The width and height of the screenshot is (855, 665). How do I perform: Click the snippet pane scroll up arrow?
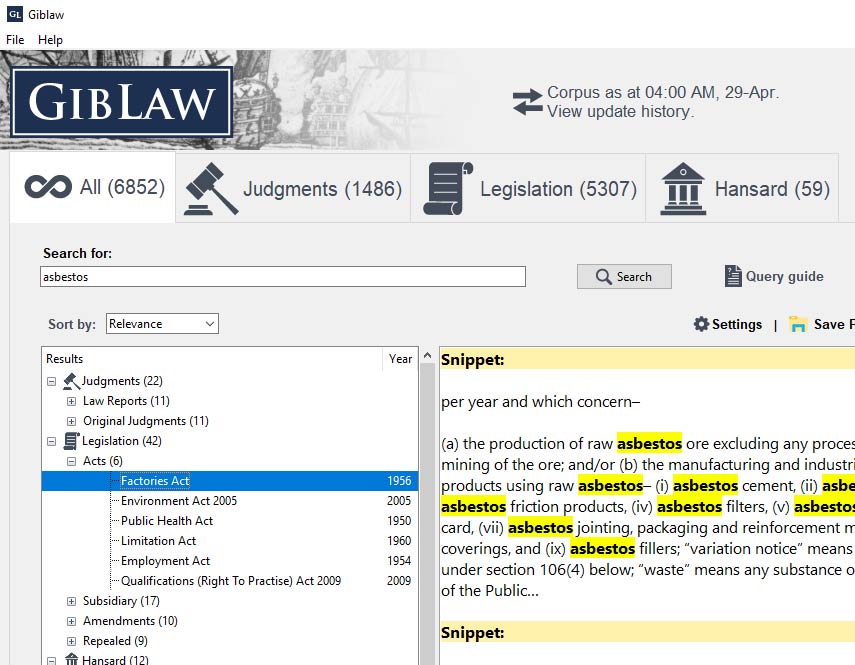point(428,356)
